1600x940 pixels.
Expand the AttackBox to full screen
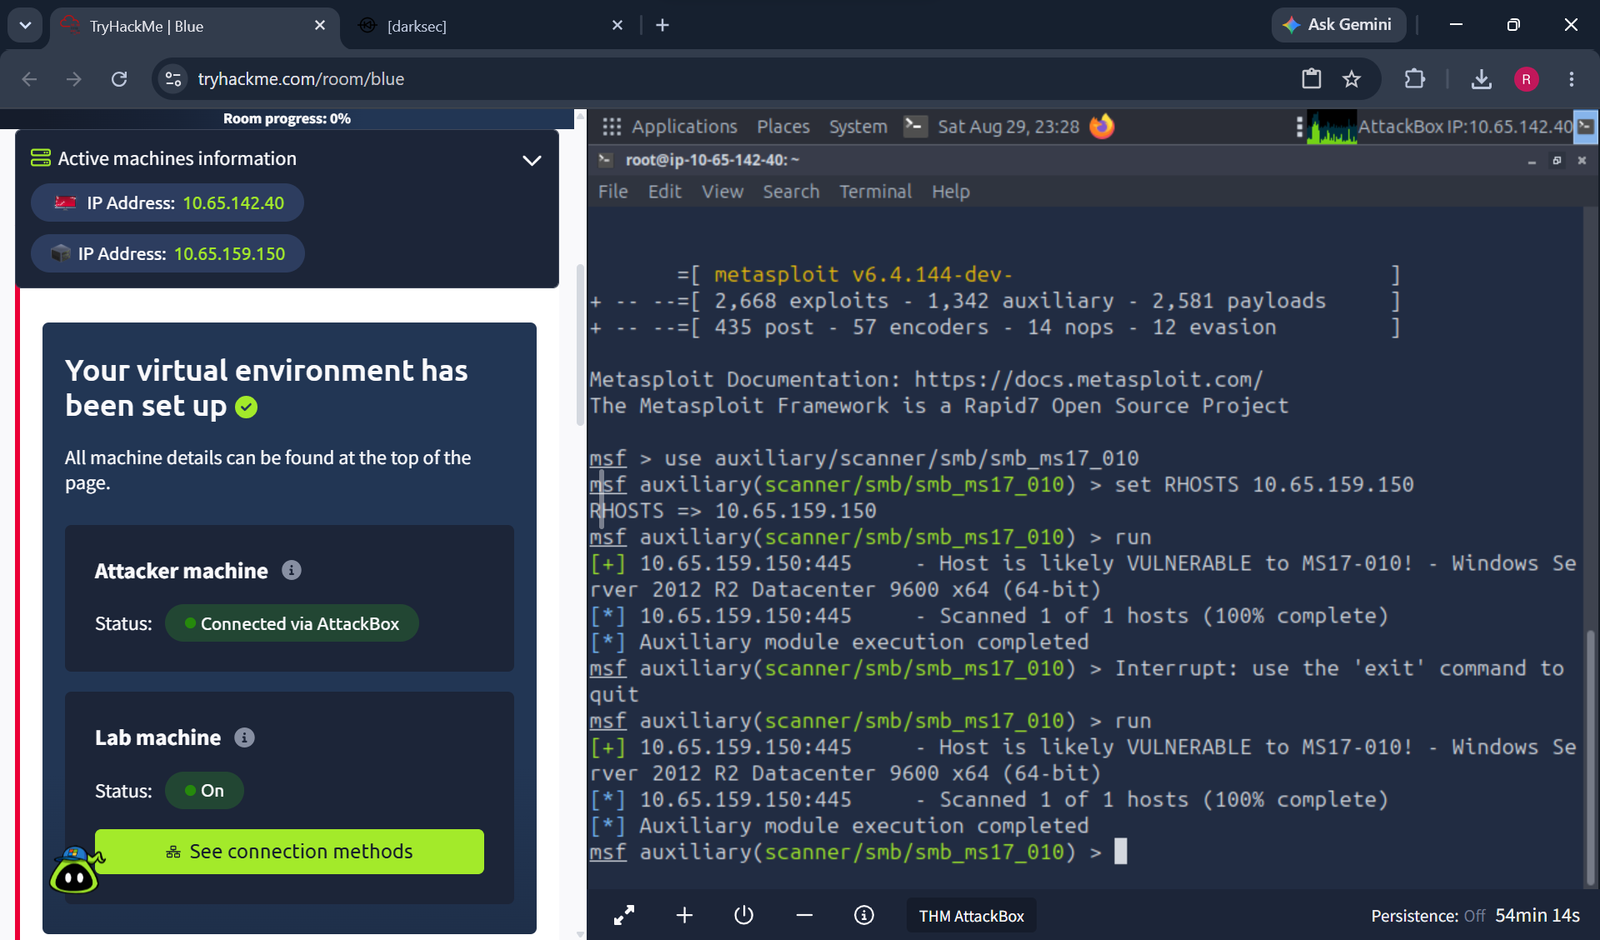click(624, 915)
